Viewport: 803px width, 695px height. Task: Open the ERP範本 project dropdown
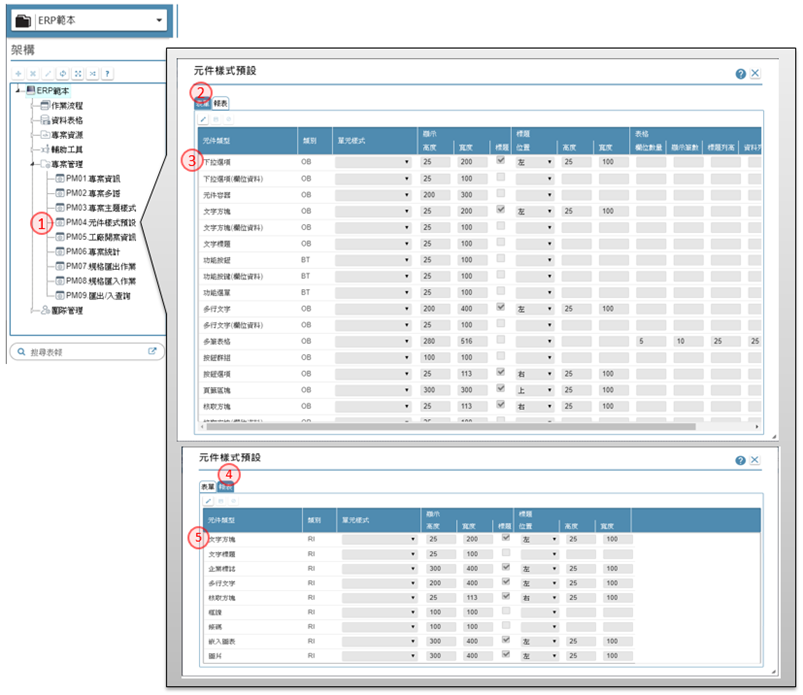159,20
